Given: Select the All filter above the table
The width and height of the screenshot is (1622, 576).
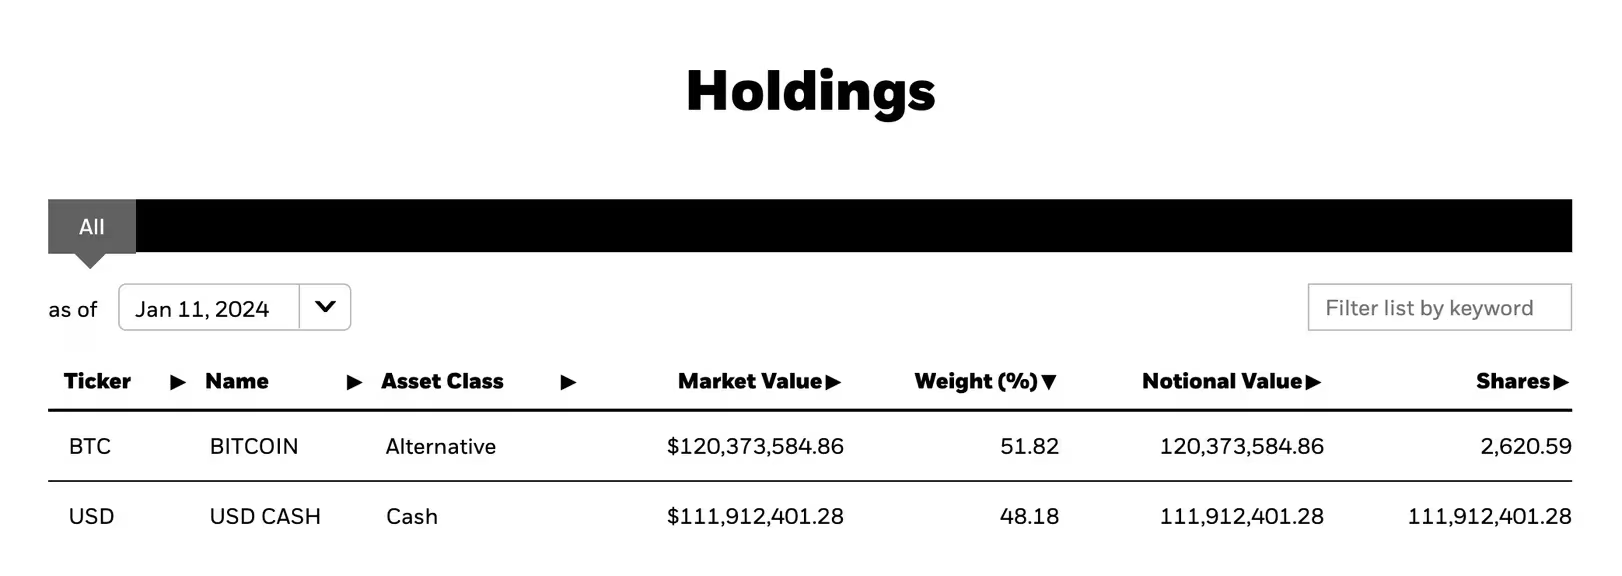Looking at the screenshot, I should tap(91, 227).
